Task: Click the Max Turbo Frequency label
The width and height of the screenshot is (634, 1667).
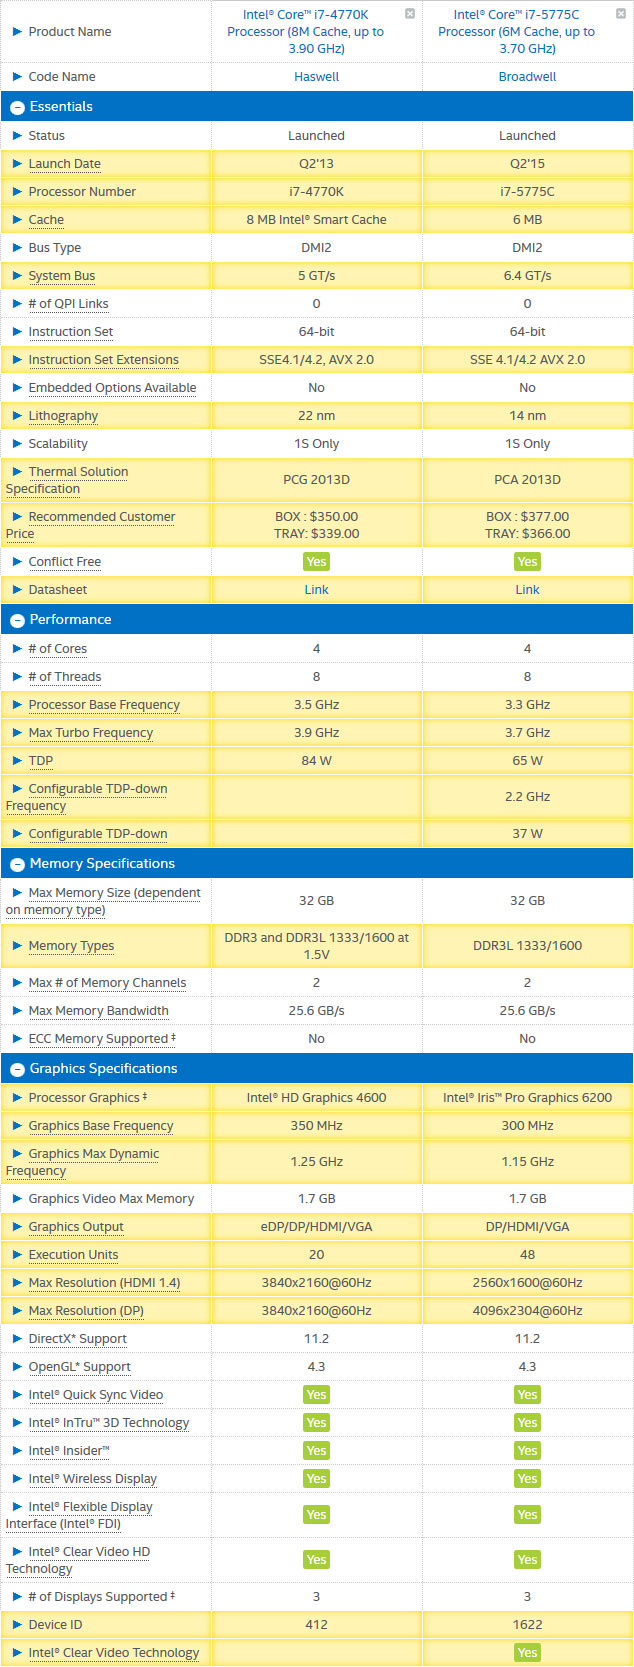Action: tap(91, 733)
